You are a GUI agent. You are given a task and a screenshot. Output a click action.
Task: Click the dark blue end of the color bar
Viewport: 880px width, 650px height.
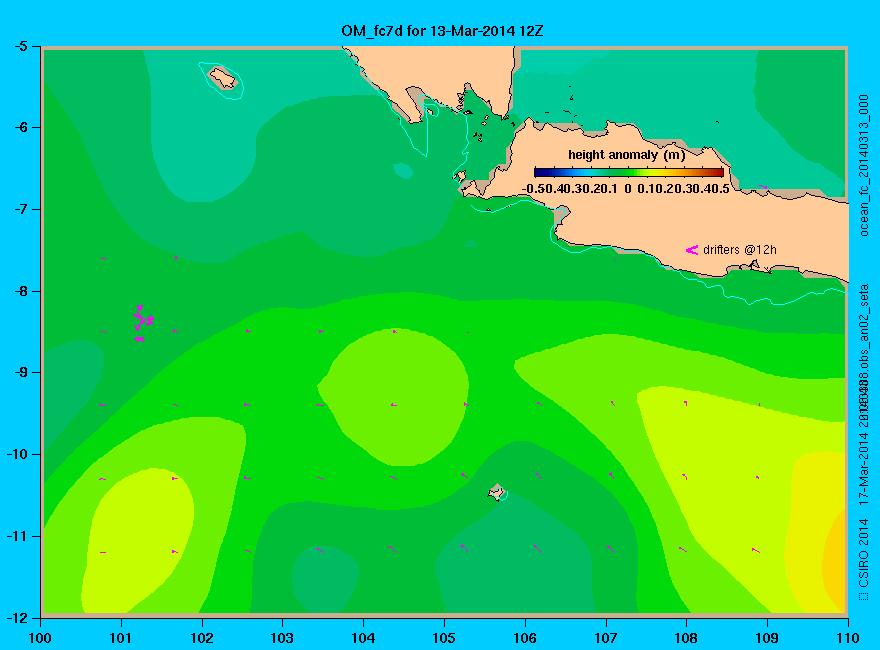tap(540, 172)
